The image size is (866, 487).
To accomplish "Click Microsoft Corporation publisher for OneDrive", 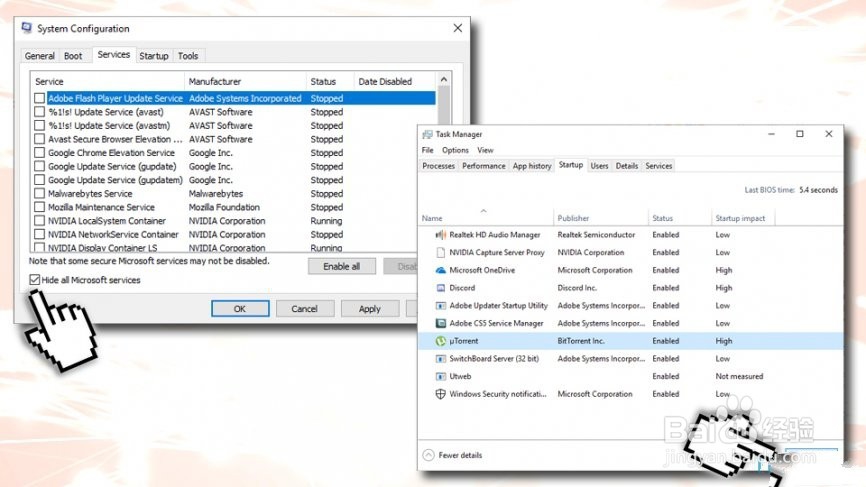I will click(x=595, y=270).
